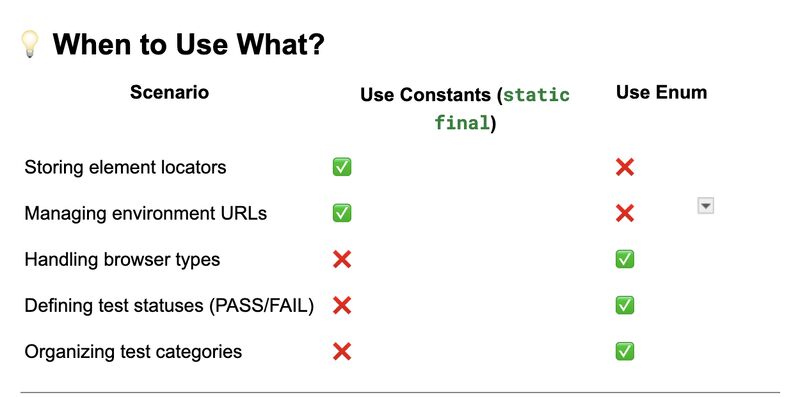
Task: Click red cross under Constants for test categories
Action: click(342, 351)
